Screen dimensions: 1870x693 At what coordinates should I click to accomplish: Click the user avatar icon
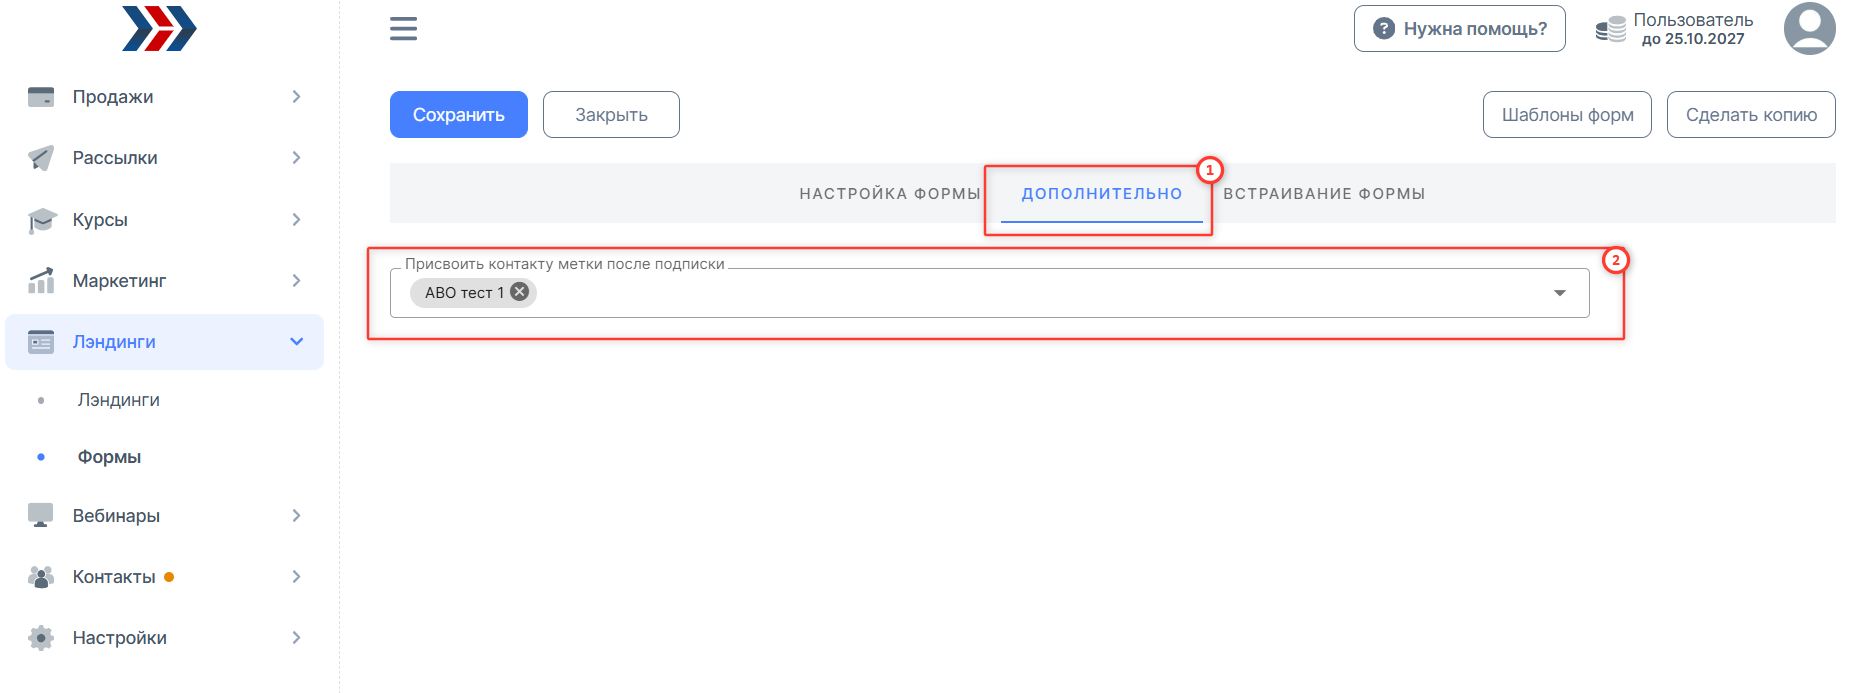(1809, 28)
